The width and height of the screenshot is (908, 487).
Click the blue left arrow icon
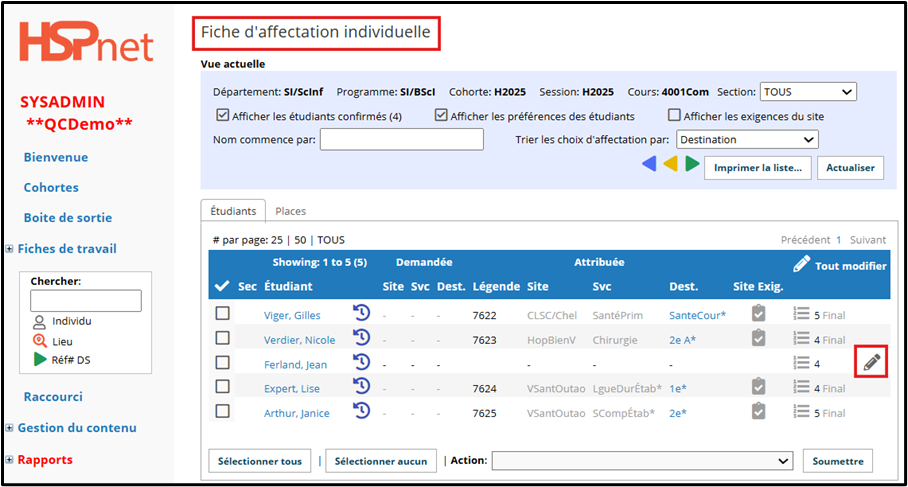(649, 164)
